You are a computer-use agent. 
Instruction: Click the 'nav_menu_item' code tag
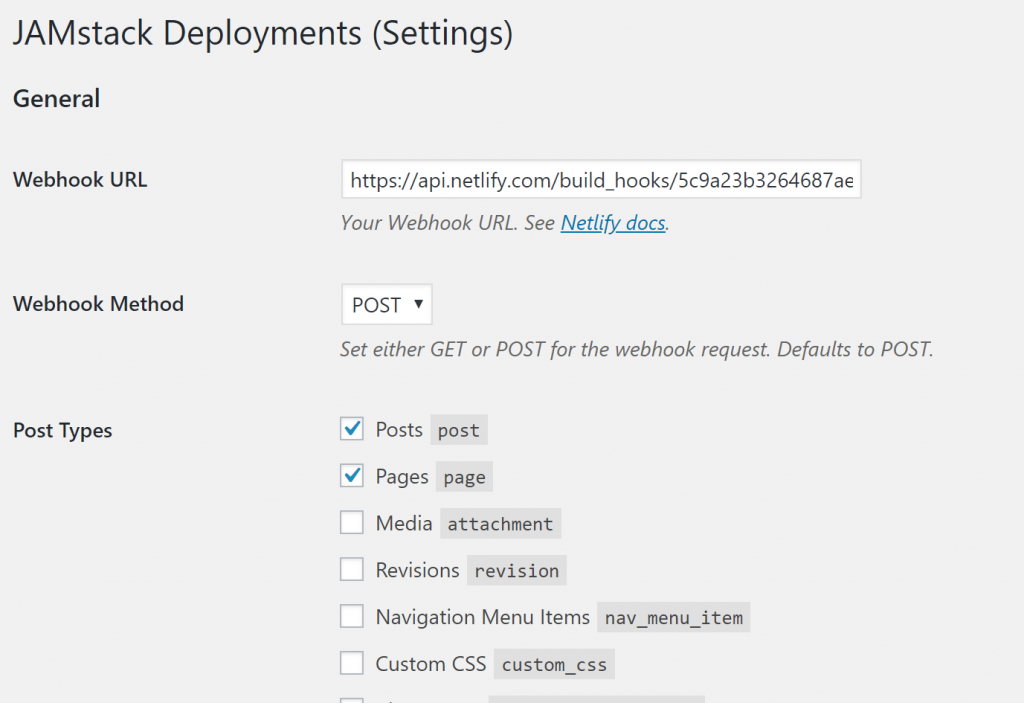coord(673,618)
